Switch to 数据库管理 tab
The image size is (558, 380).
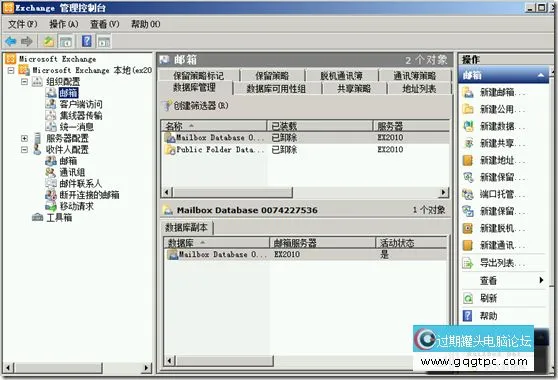pyautogui.click(x=194, y=88)
